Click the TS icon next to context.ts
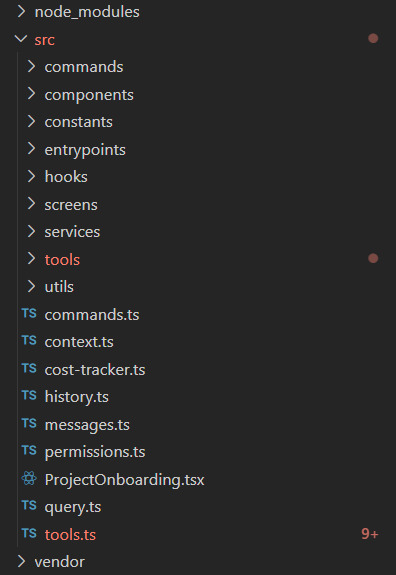396x575 pixels. [x=29, y=341]
